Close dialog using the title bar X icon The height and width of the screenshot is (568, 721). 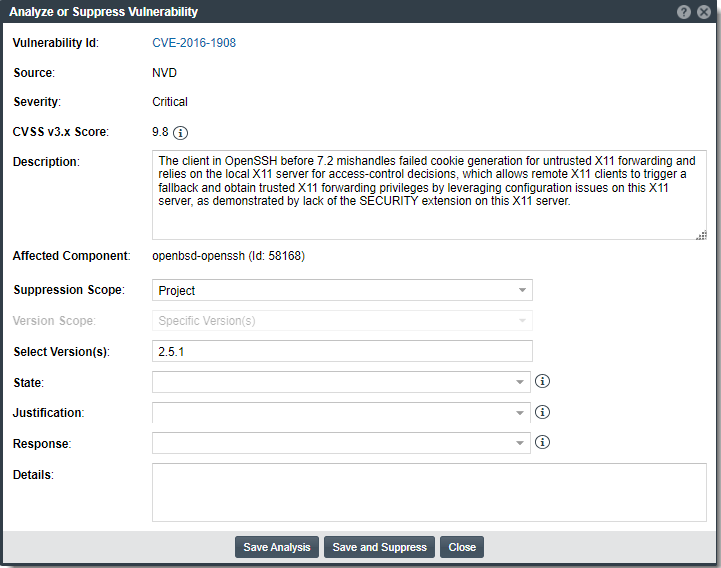point(704,12)
